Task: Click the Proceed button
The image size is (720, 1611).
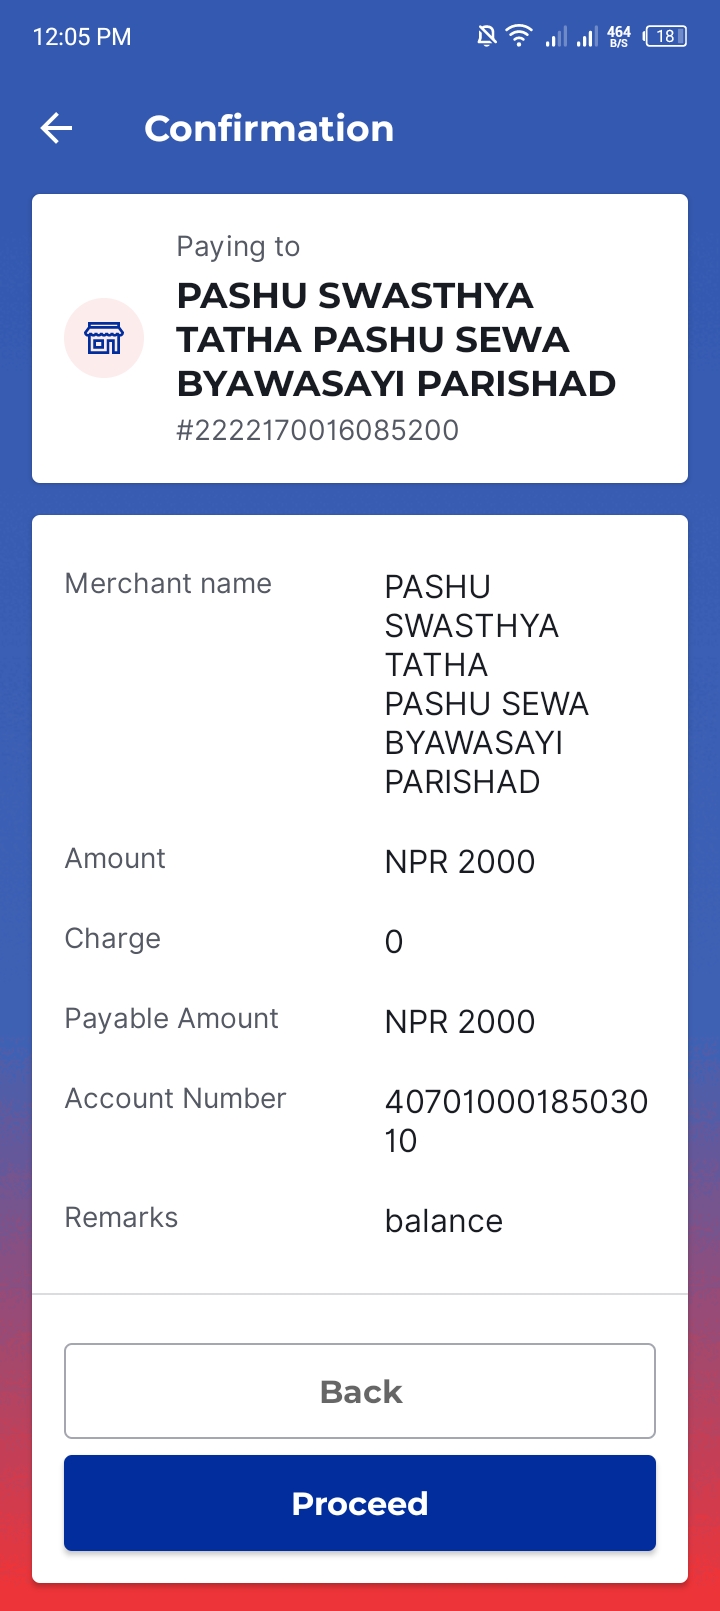Action: point(360,1503)
